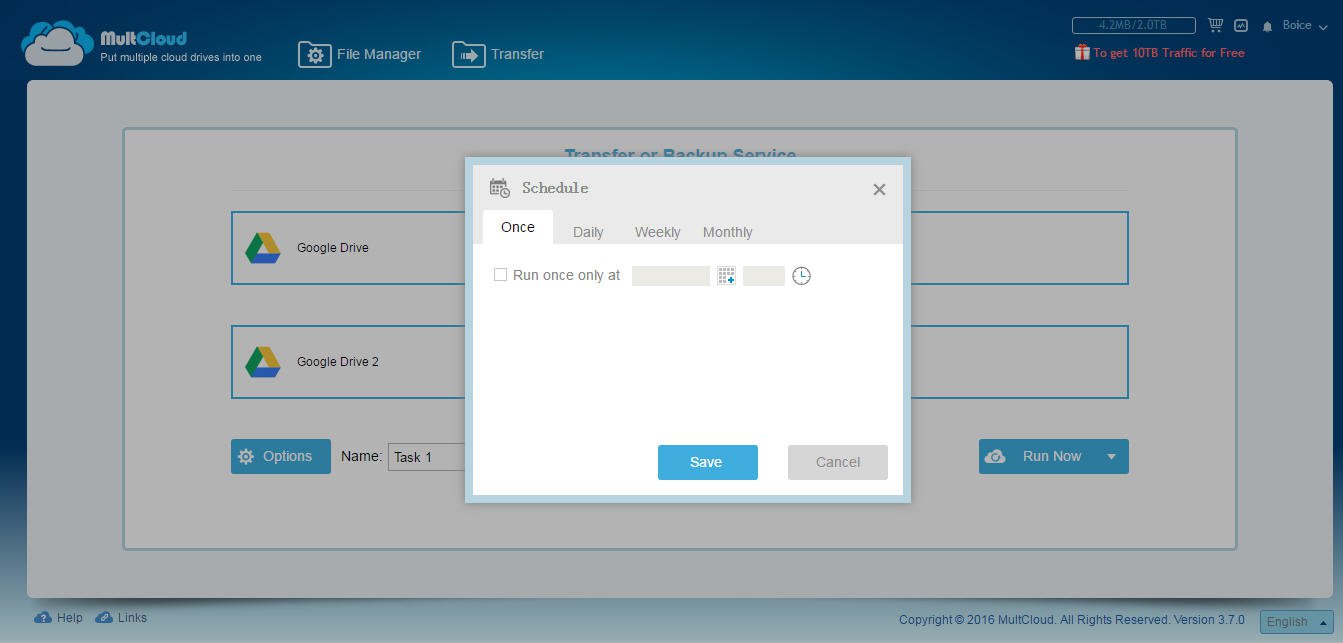Open the Transfer page
1343x643 pixels.
(498, 54)
